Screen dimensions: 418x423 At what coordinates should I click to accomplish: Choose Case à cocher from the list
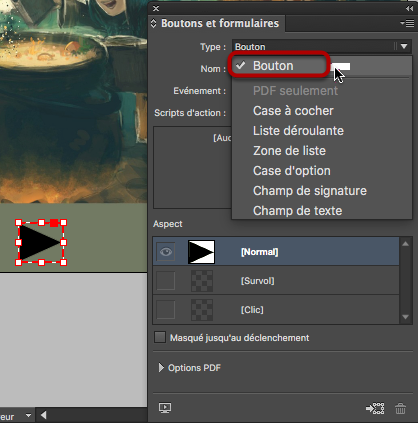click(x=293, y=111)
